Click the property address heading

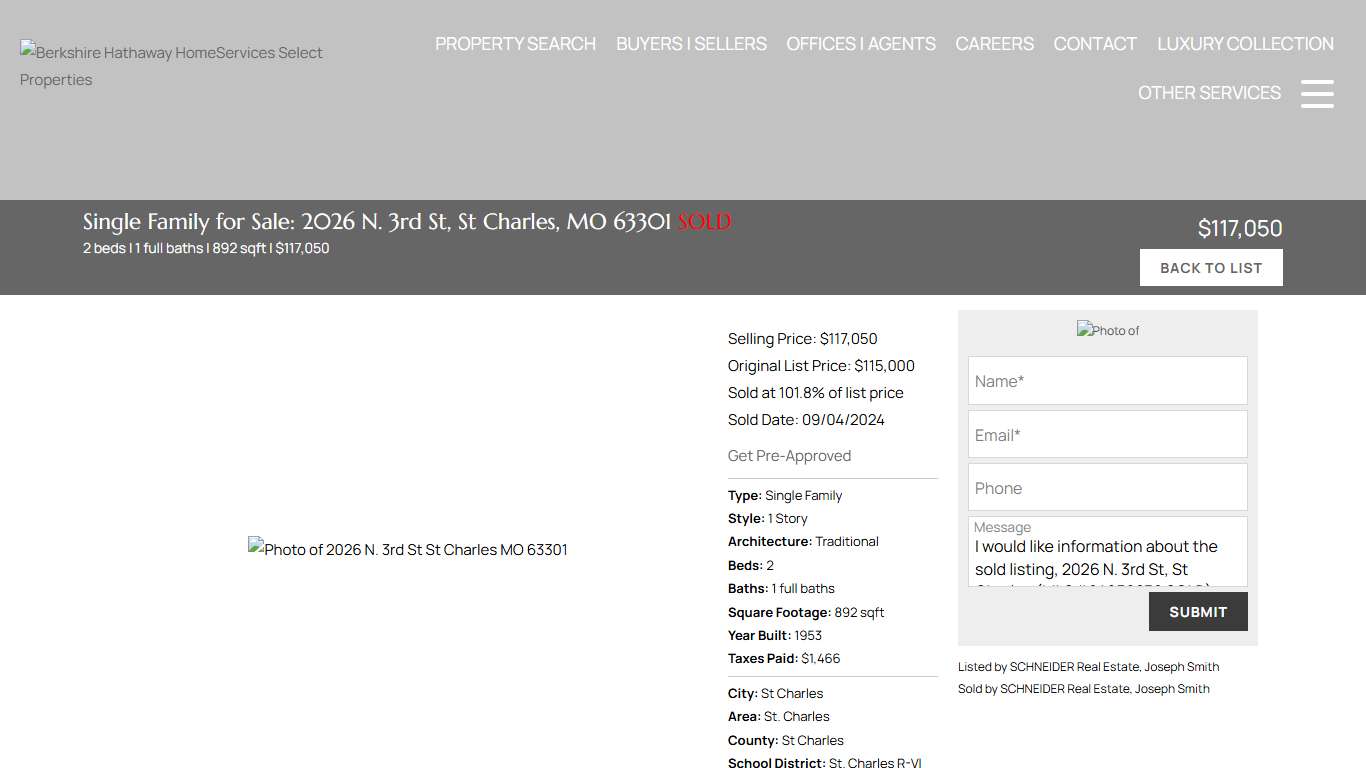(x=377, y=222)
